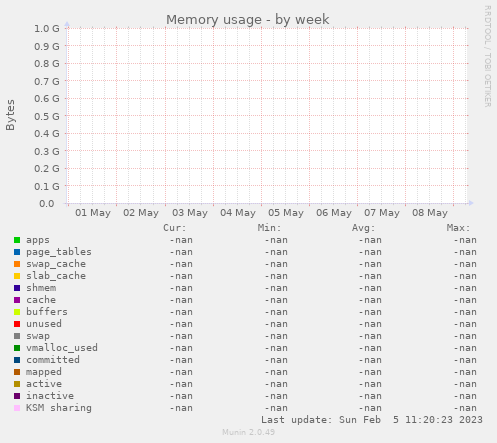Image resolution: width=497 pixels, height=443 pixels.
Task: Click the 'Max:' column header
Action: [458, 228]
